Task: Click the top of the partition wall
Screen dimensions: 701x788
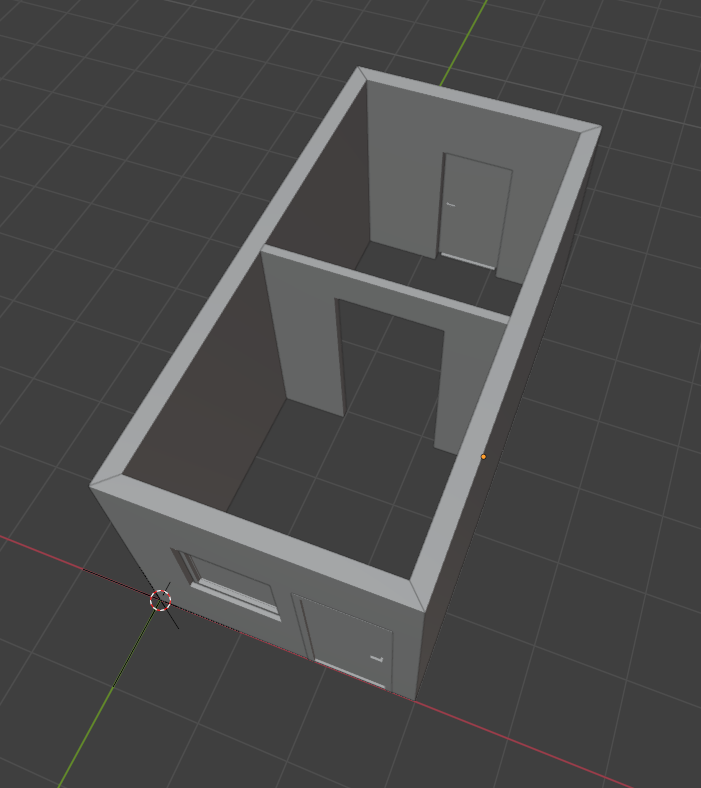Action: coord(385,283)
